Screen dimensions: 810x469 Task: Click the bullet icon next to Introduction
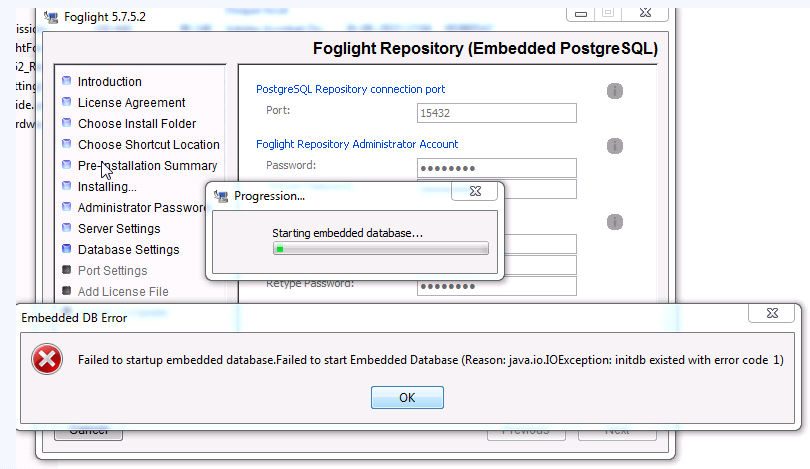click(x=67, y=82)
